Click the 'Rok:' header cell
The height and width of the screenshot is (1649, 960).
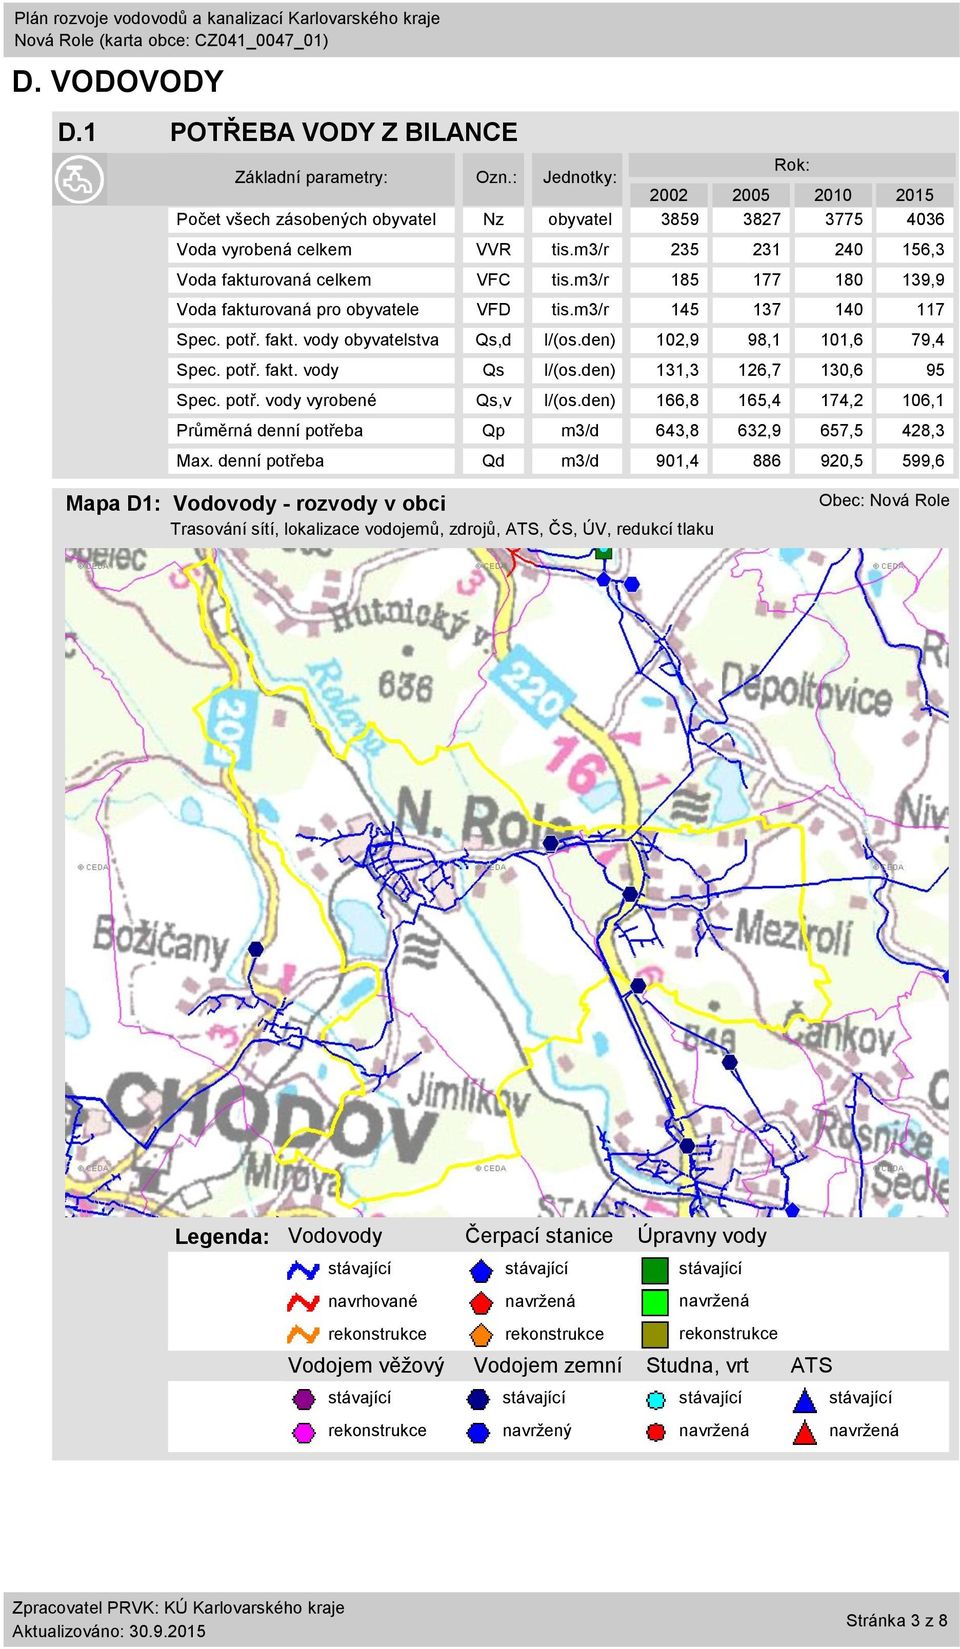[x=792, y=165]
